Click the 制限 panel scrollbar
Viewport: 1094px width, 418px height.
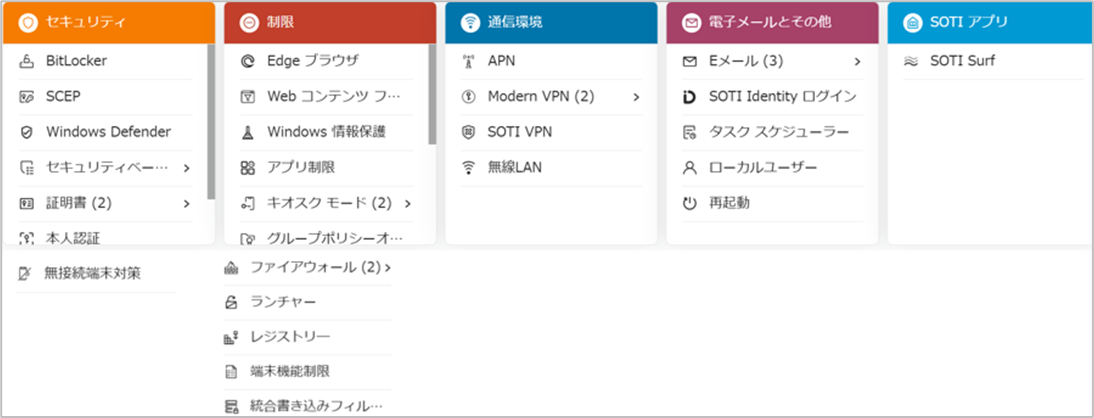432,94
